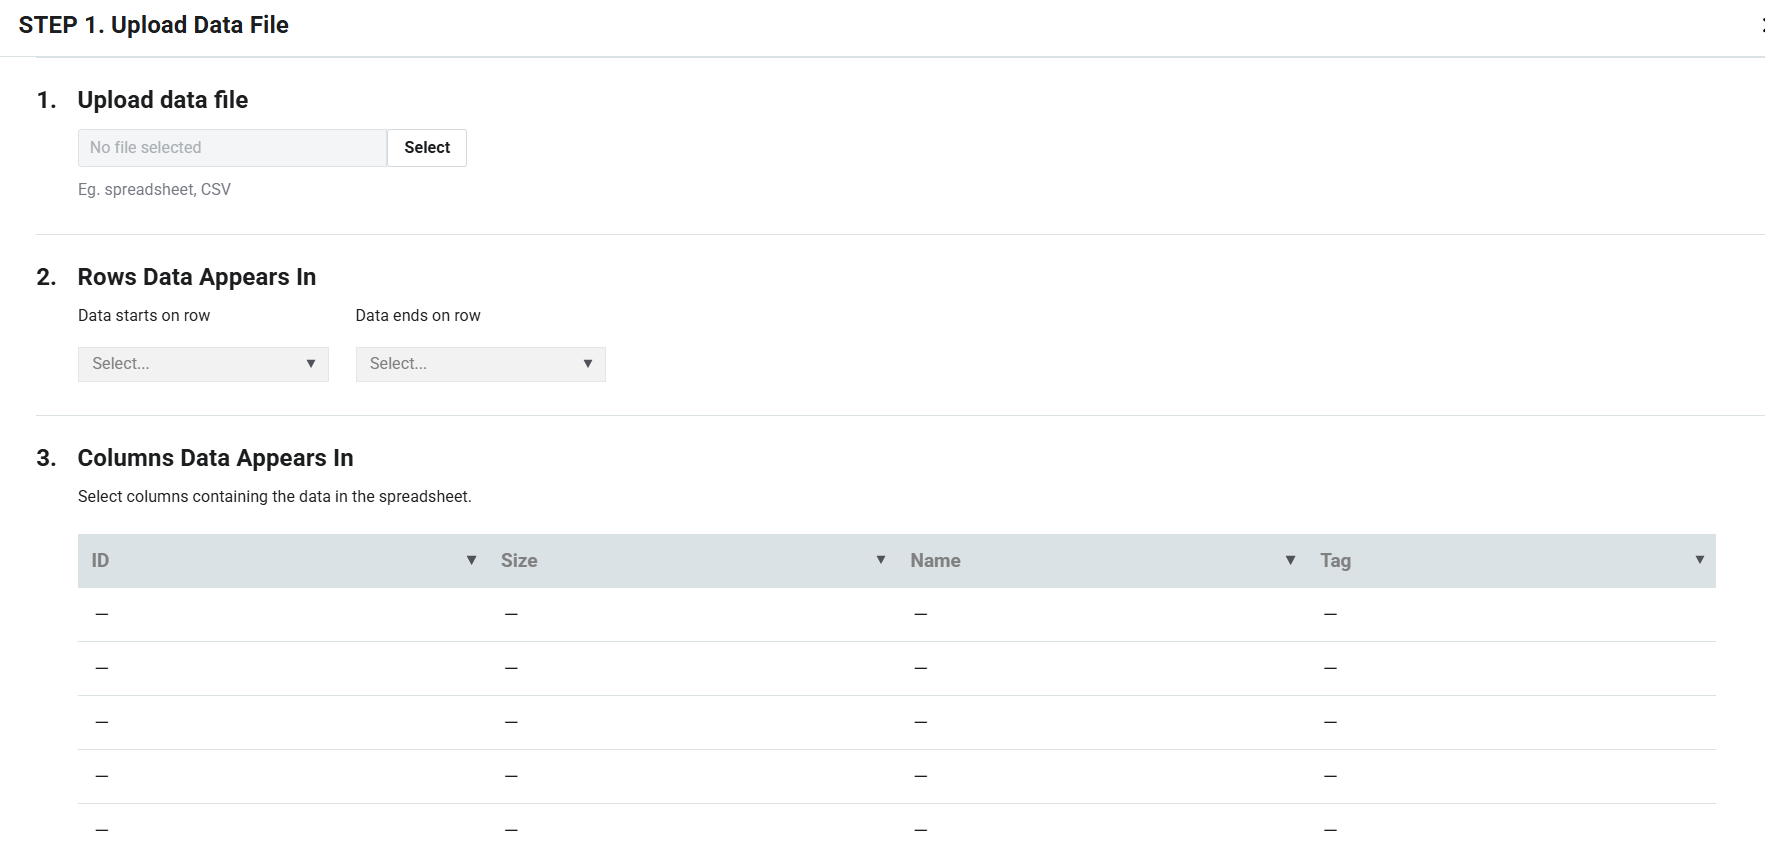Screen dimensions: 1765x845
Task: Click the fourth row cell under ID
Action: point(102,776)
